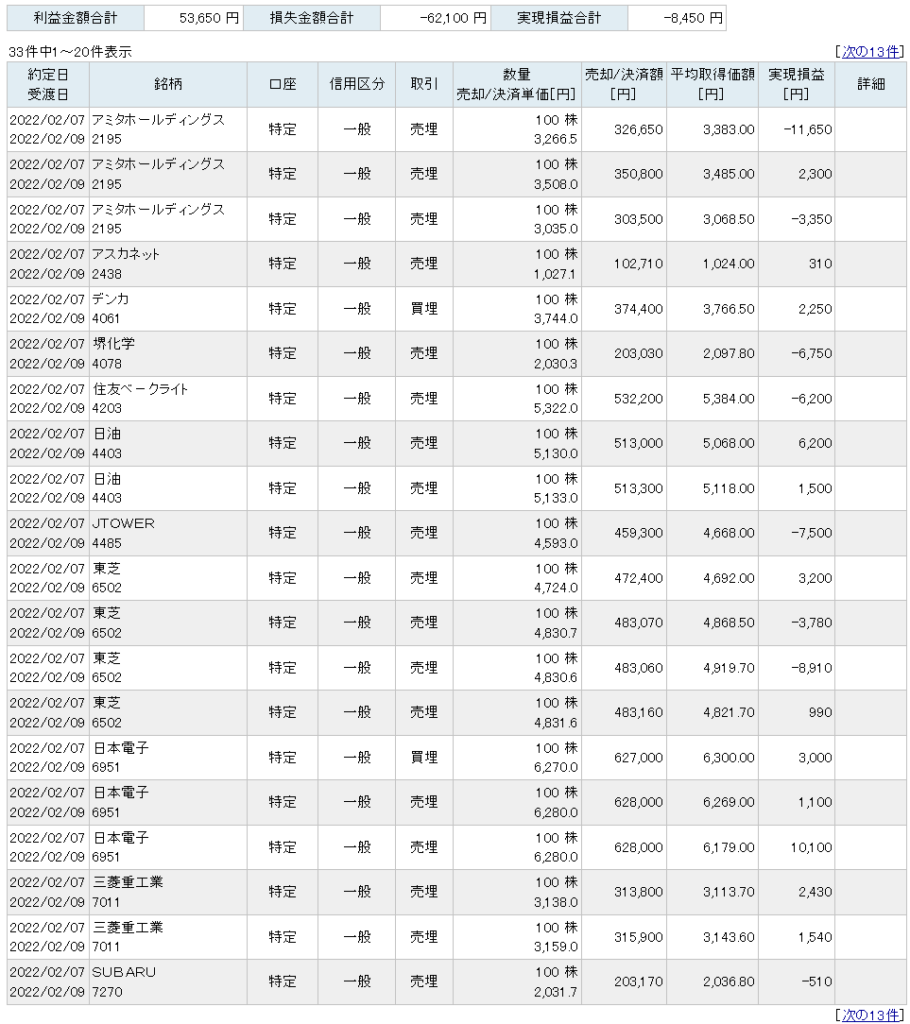Click the 627,000 settlement amount
Image resolution: width=910 pixels, height=1024 pixels.
tap(638, 758)
